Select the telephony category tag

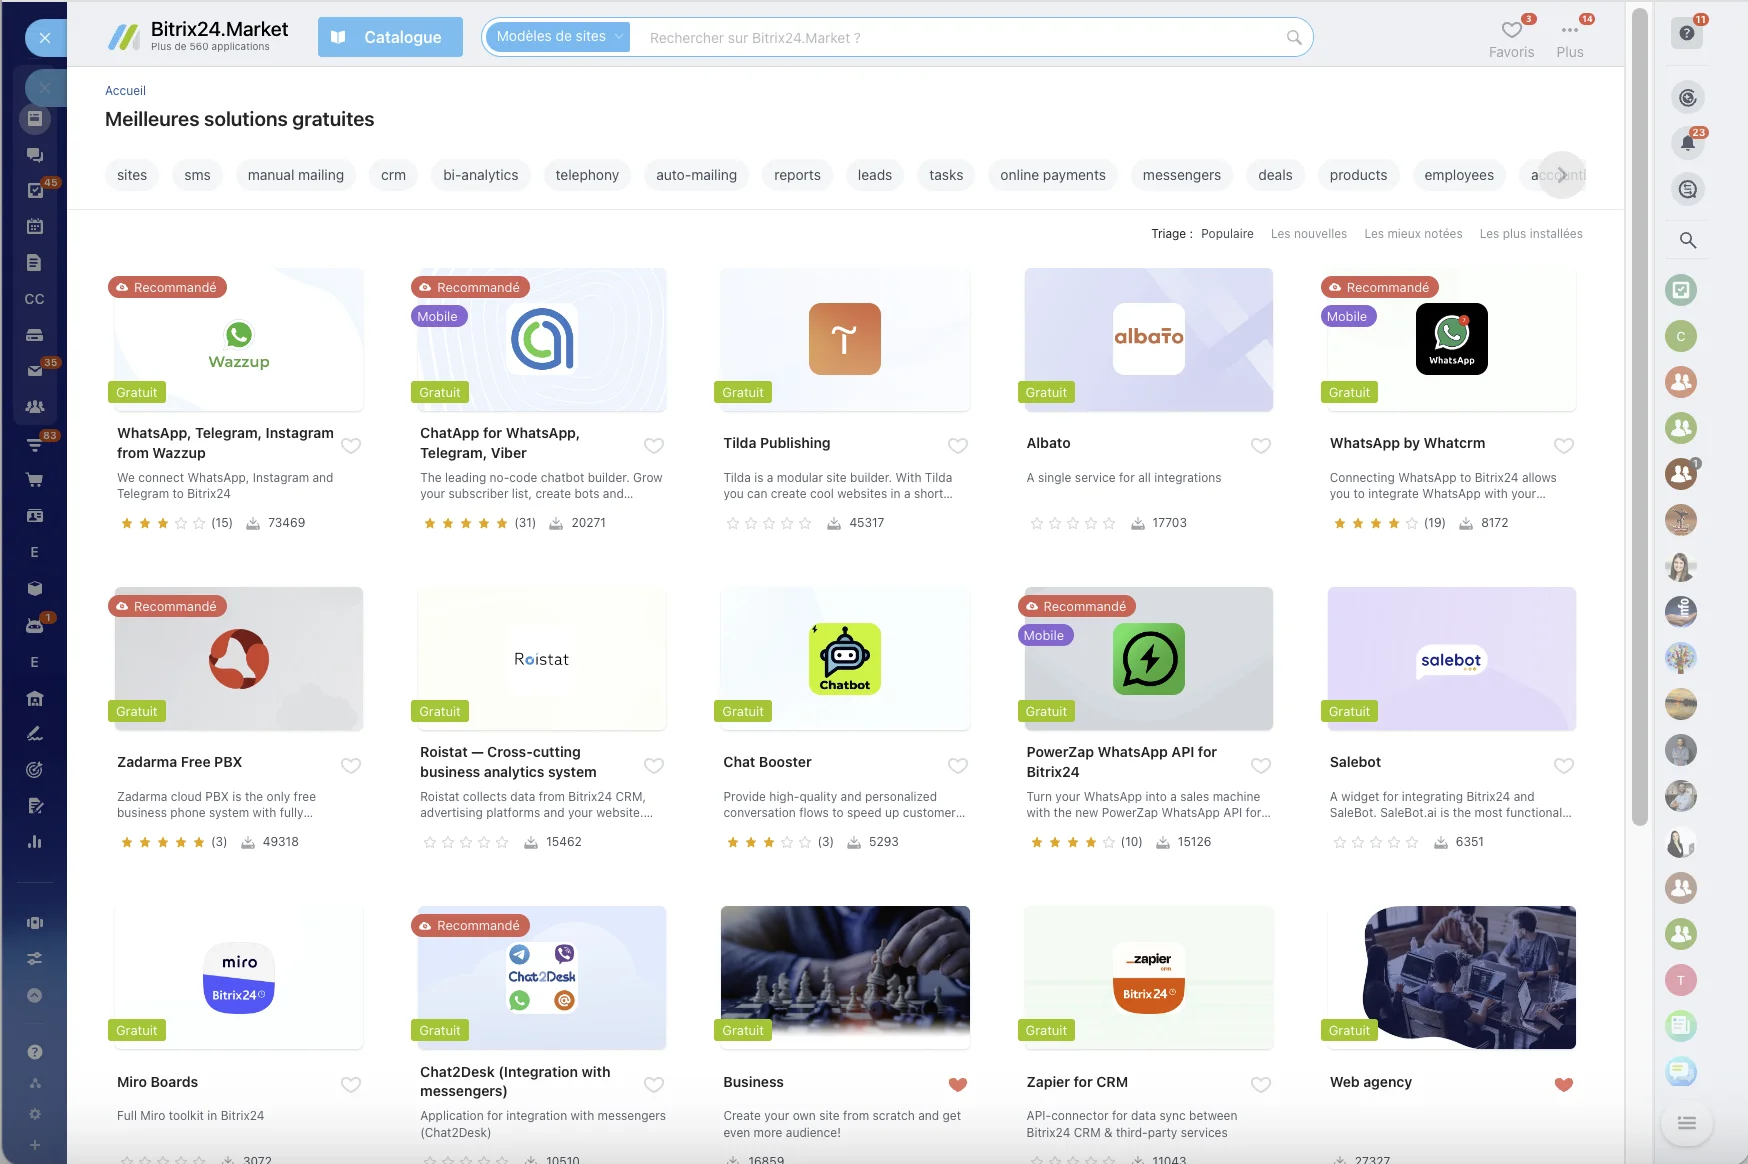587,175
